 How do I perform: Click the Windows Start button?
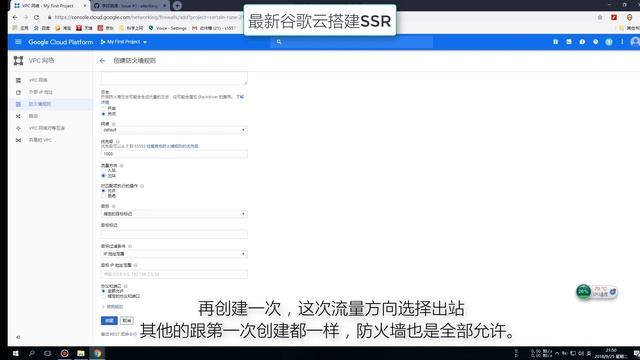point(15,353)
